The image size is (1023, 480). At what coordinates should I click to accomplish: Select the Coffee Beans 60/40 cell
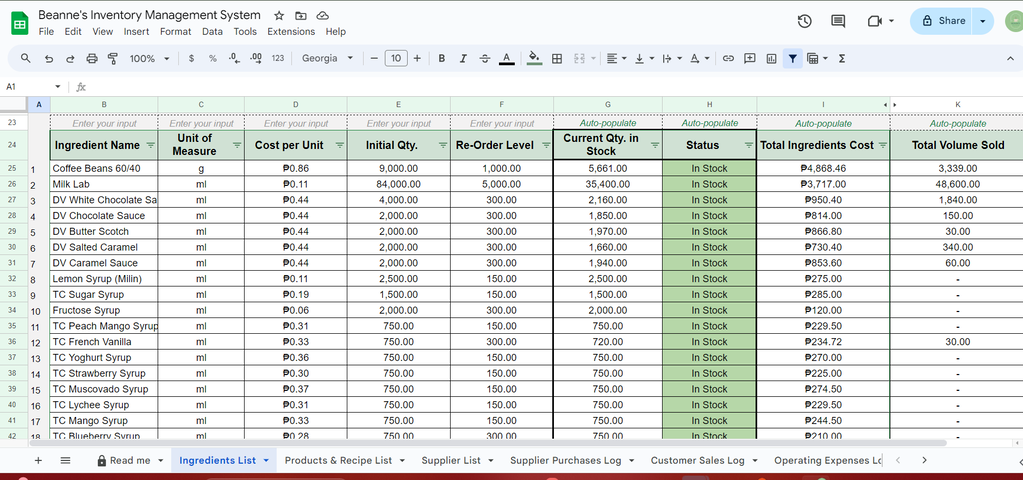tap(104, 168)
